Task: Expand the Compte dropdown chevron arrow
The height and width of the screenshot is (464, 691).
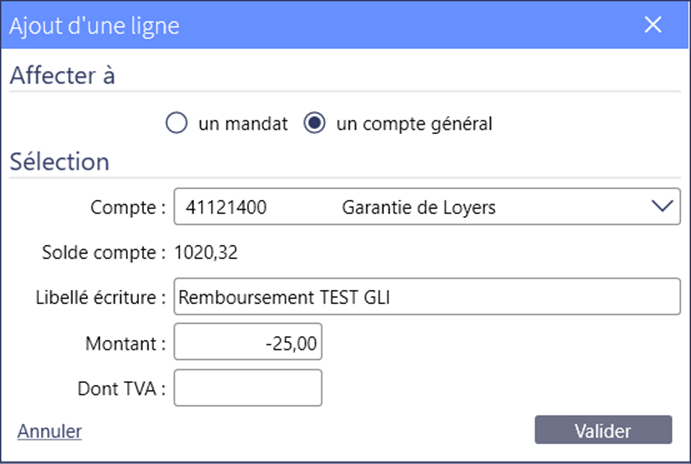Action: pos(662,206)
